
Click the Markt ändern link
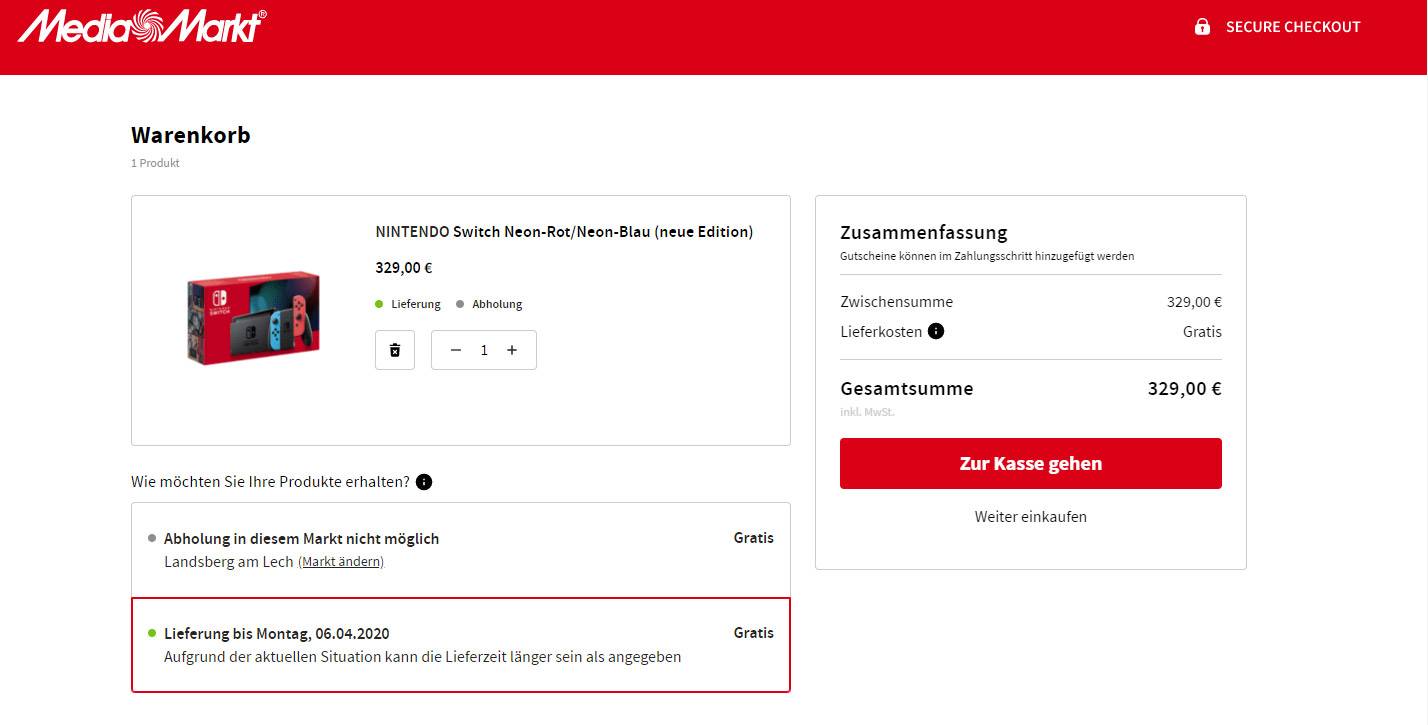coord(341,562)
